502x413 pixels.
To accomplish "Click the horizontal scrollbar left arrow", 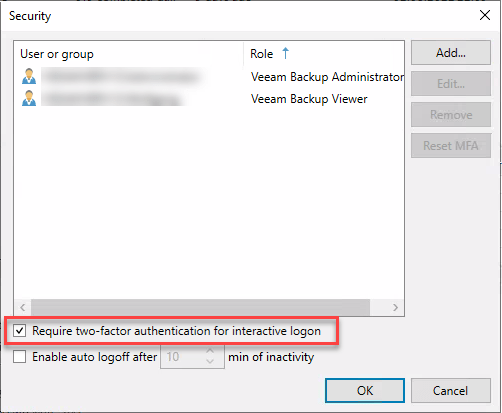I will tap(23, 307).
